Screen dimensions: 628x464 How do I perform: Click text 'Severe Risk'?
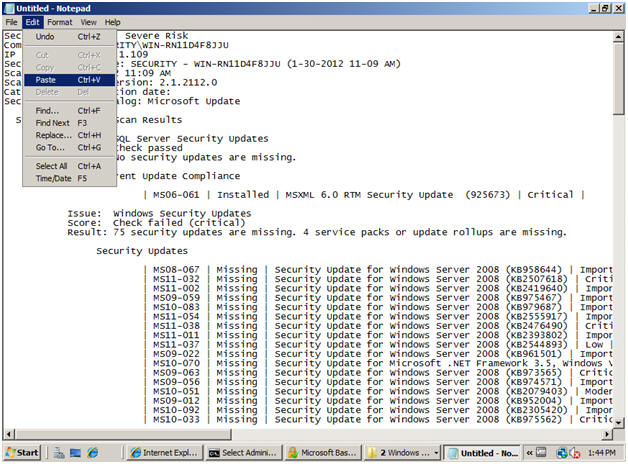point(156,36)
